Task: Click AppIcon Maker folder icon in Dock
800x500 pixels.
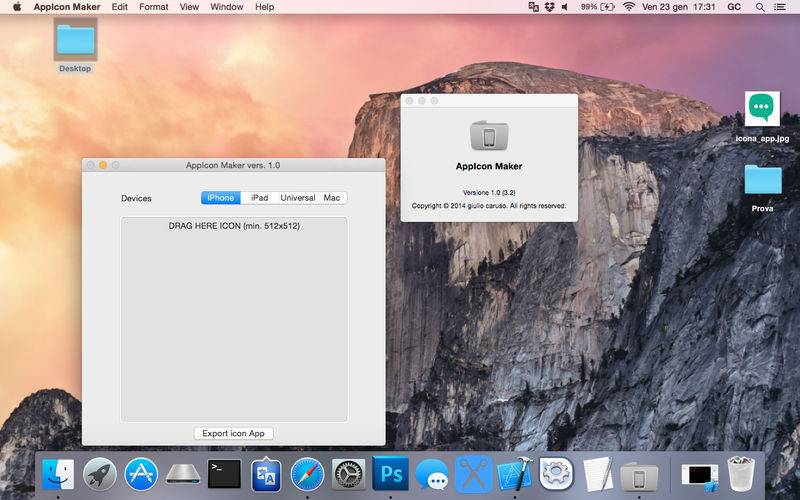Action: (639, 478)
